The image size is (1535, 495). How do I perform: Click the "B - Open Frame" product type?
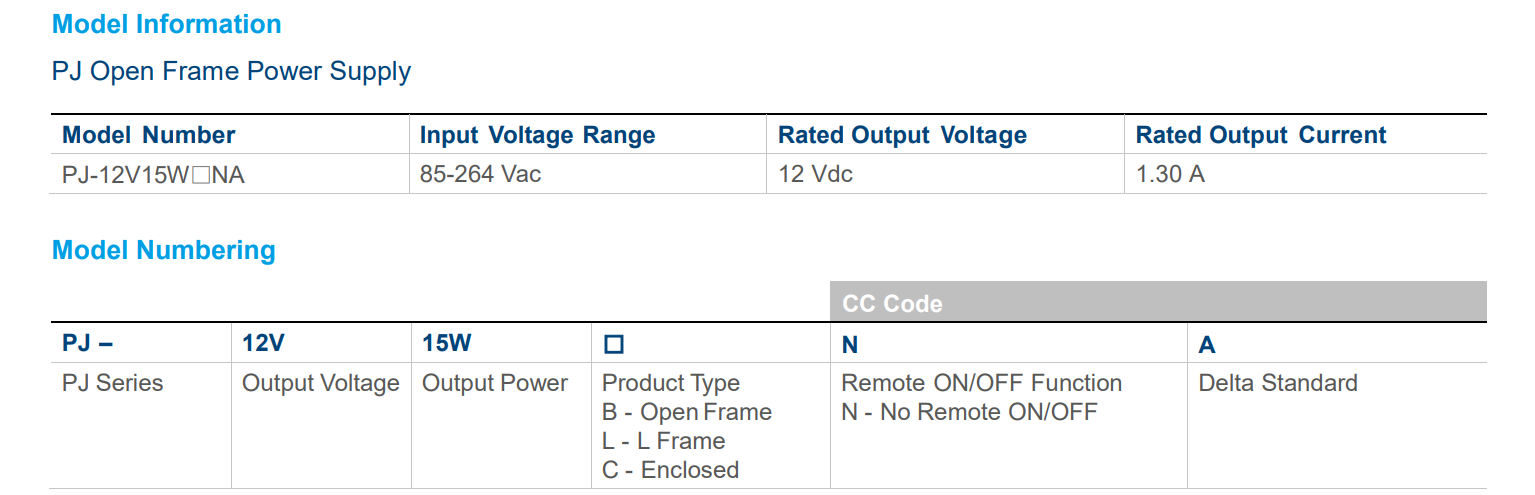(x=687, y=412)
